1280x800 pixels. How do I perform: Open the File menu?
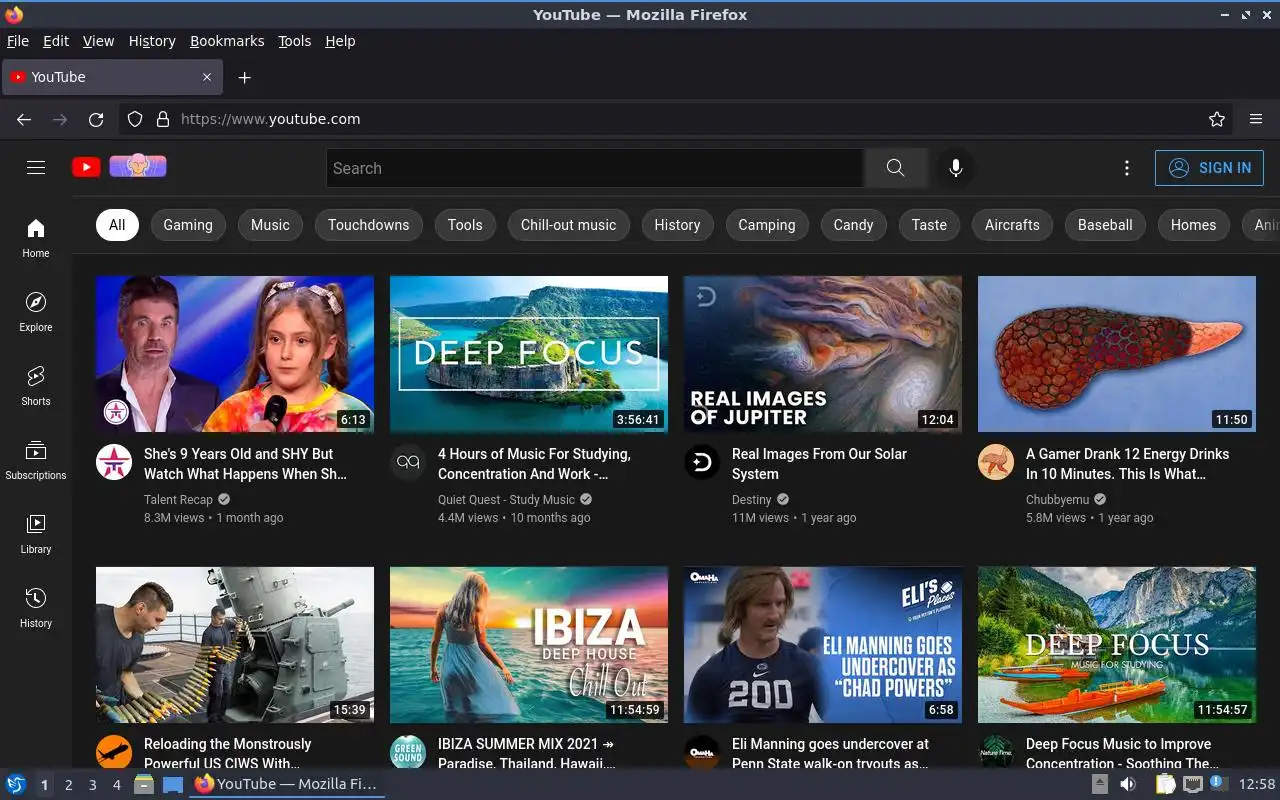click(18, 41)
